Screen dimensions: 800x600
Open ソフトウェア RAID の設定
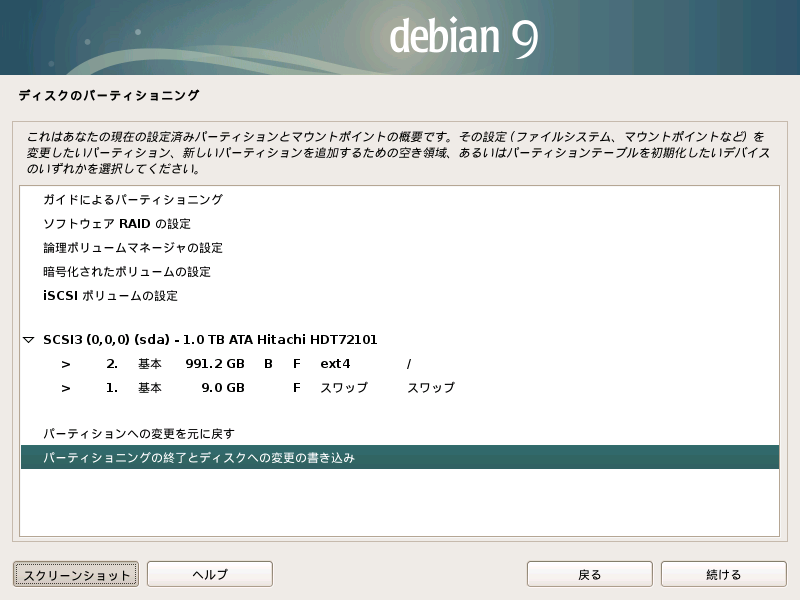(x=116, y=224)
